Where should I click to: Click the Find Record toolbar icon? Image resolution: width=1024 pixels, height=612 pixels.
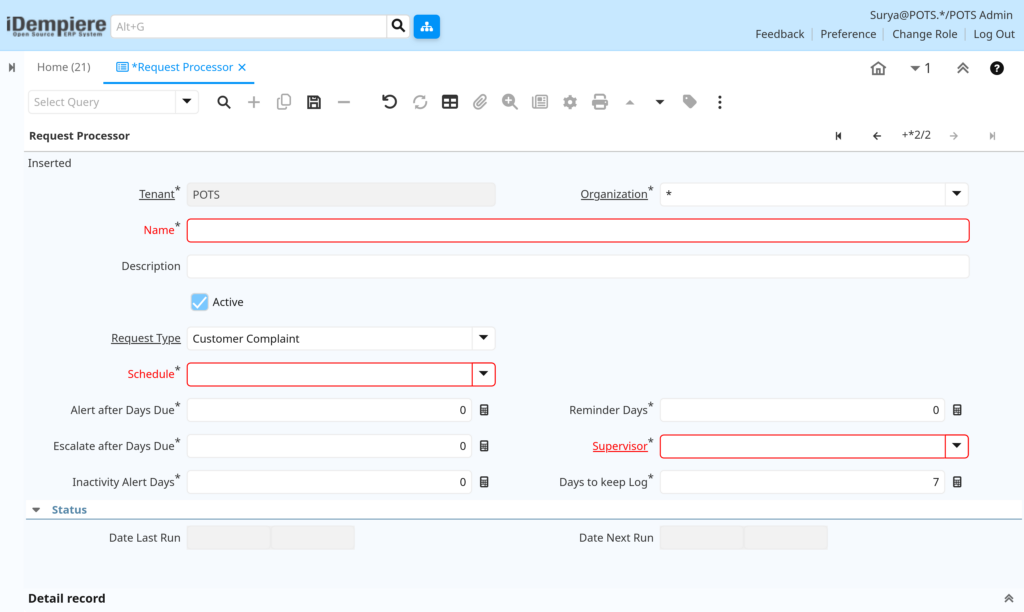[x=223, y=102]
